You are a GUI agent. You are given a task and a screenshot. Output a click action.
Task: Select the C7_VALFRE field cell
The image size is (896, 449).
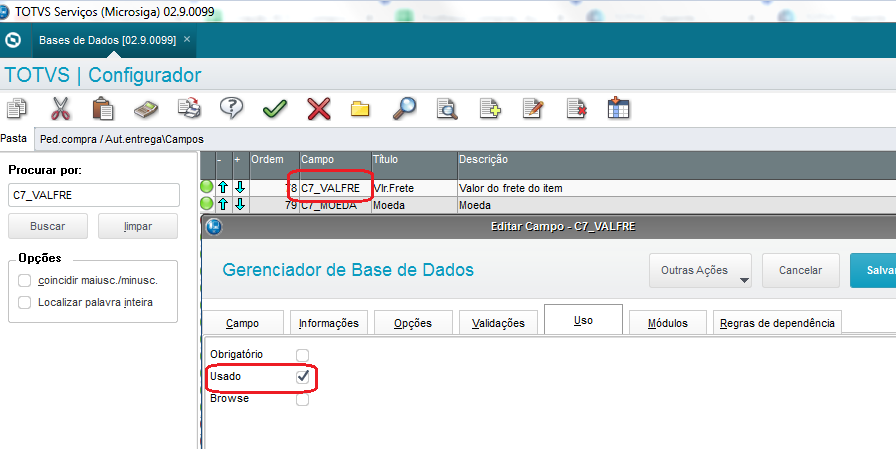pyautogui.click(x=335, y=188)
